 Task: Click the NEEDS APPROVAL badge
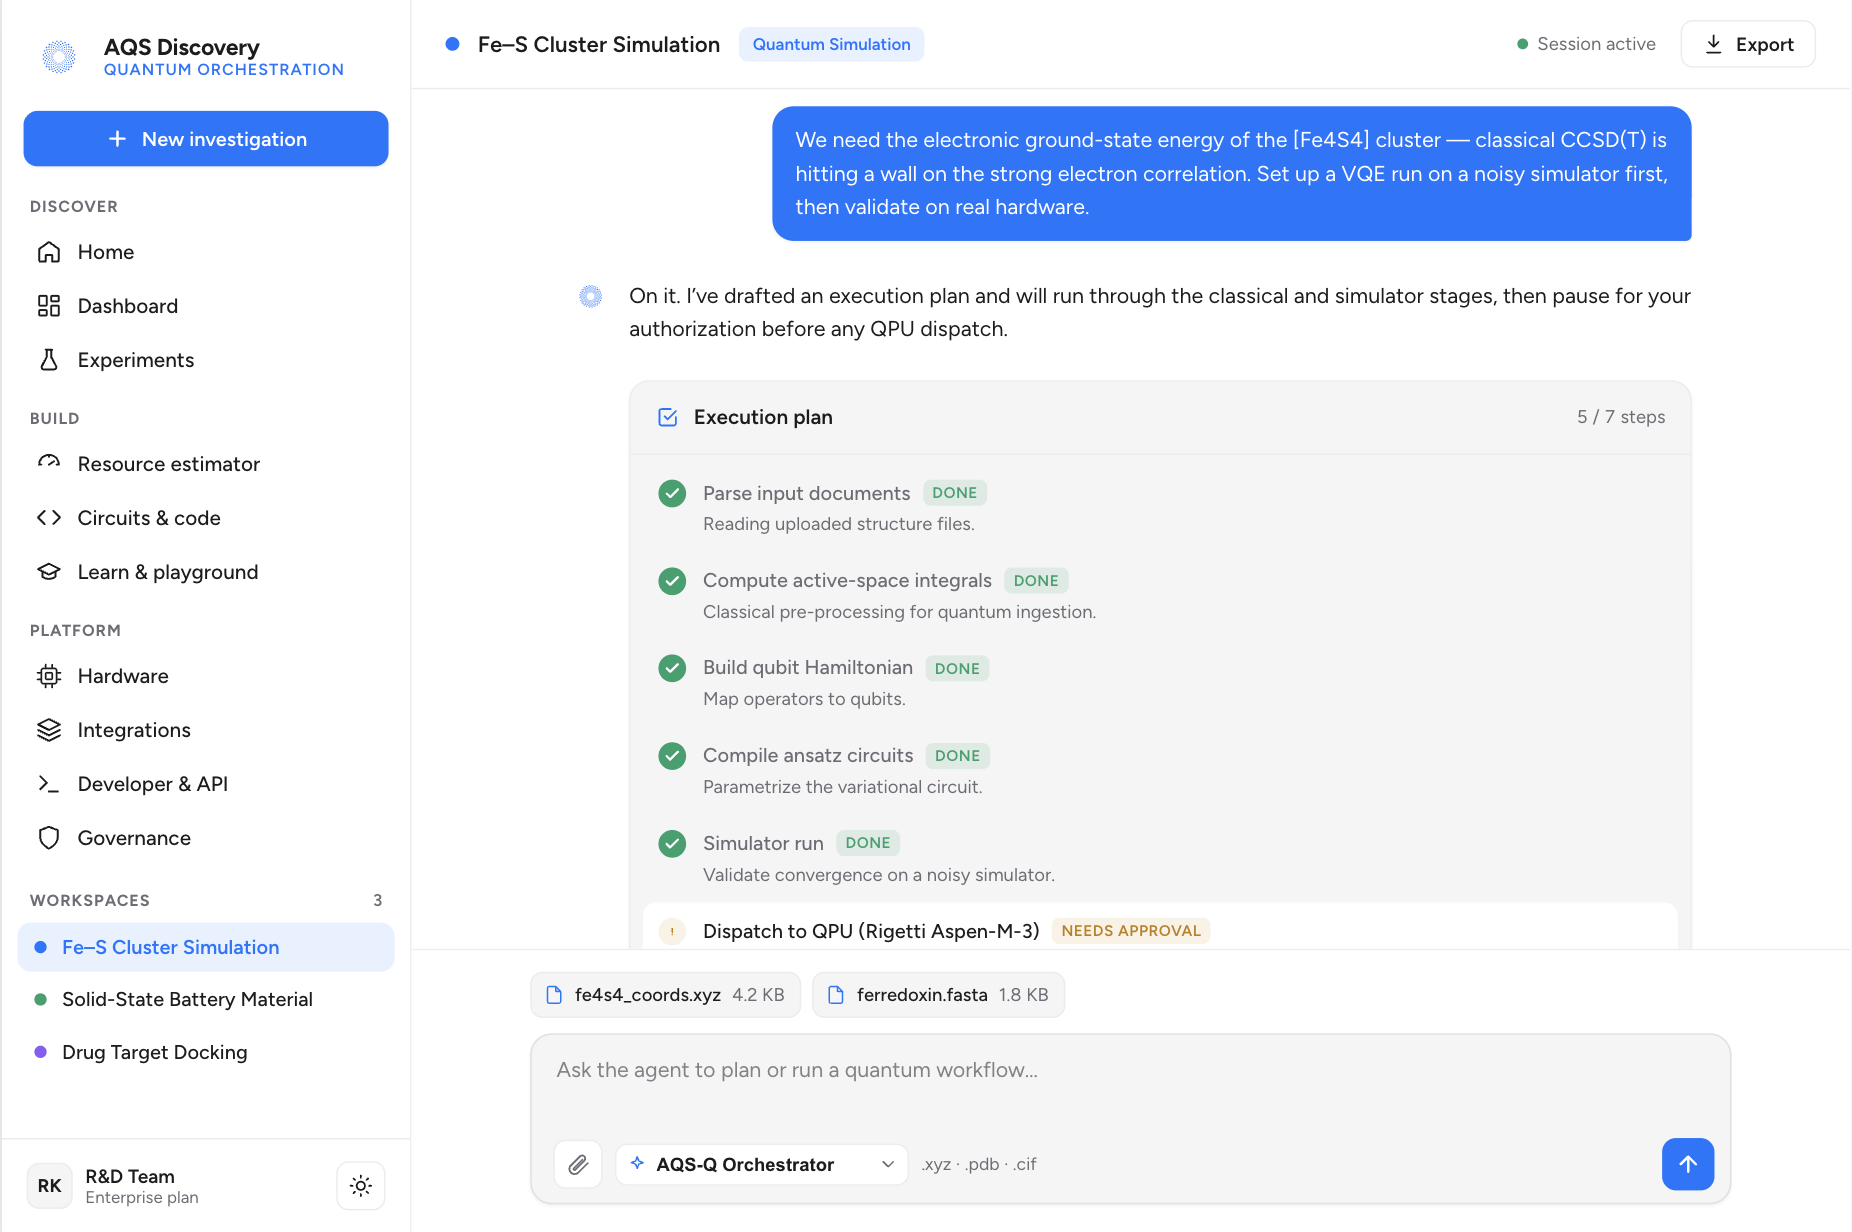1131,931
